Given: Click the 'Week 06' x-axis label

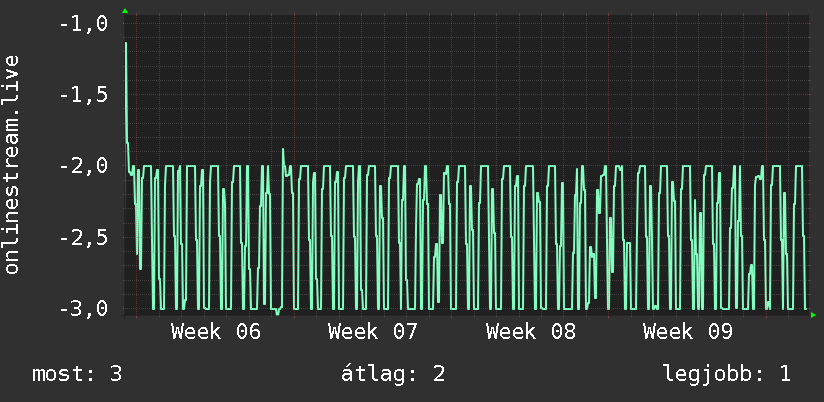Looking at the screenshot, I should coord(216,332).
